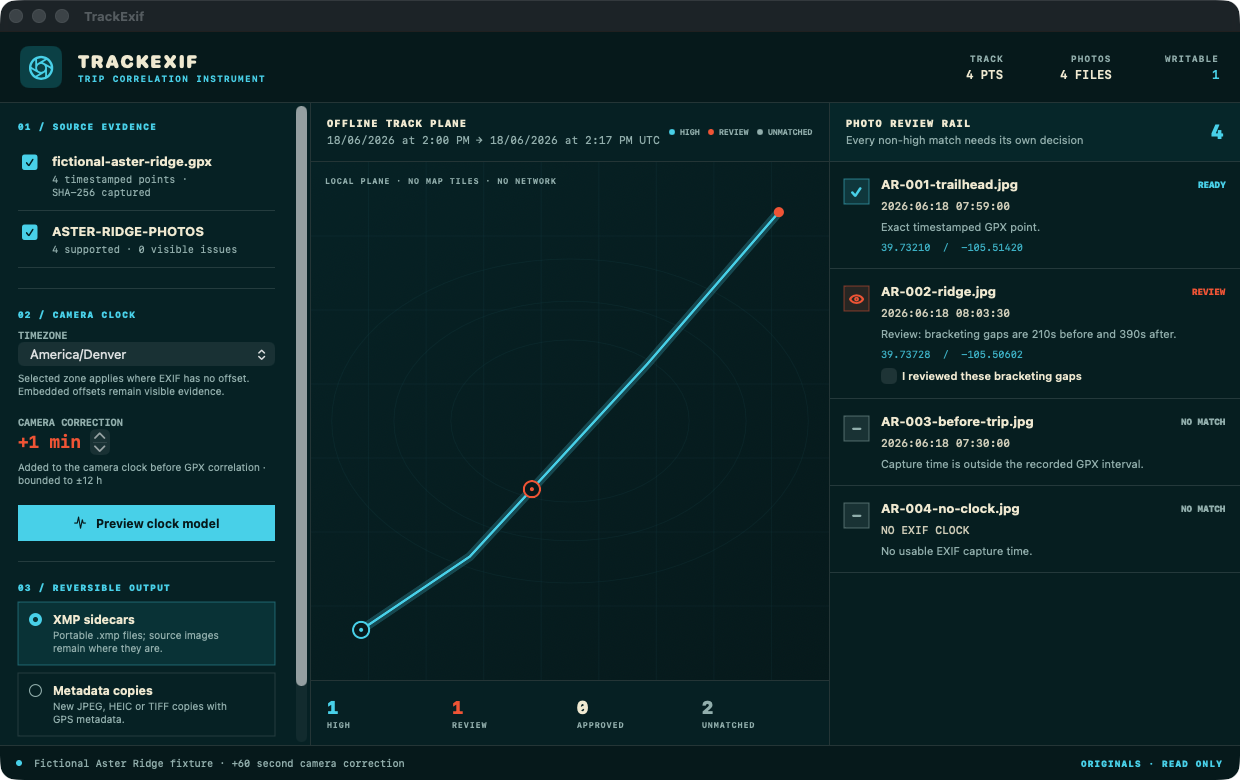Select the XMP sidecars output option
Image resolution: width=1240 pixels, height=780 pixels.
[146, 634]
